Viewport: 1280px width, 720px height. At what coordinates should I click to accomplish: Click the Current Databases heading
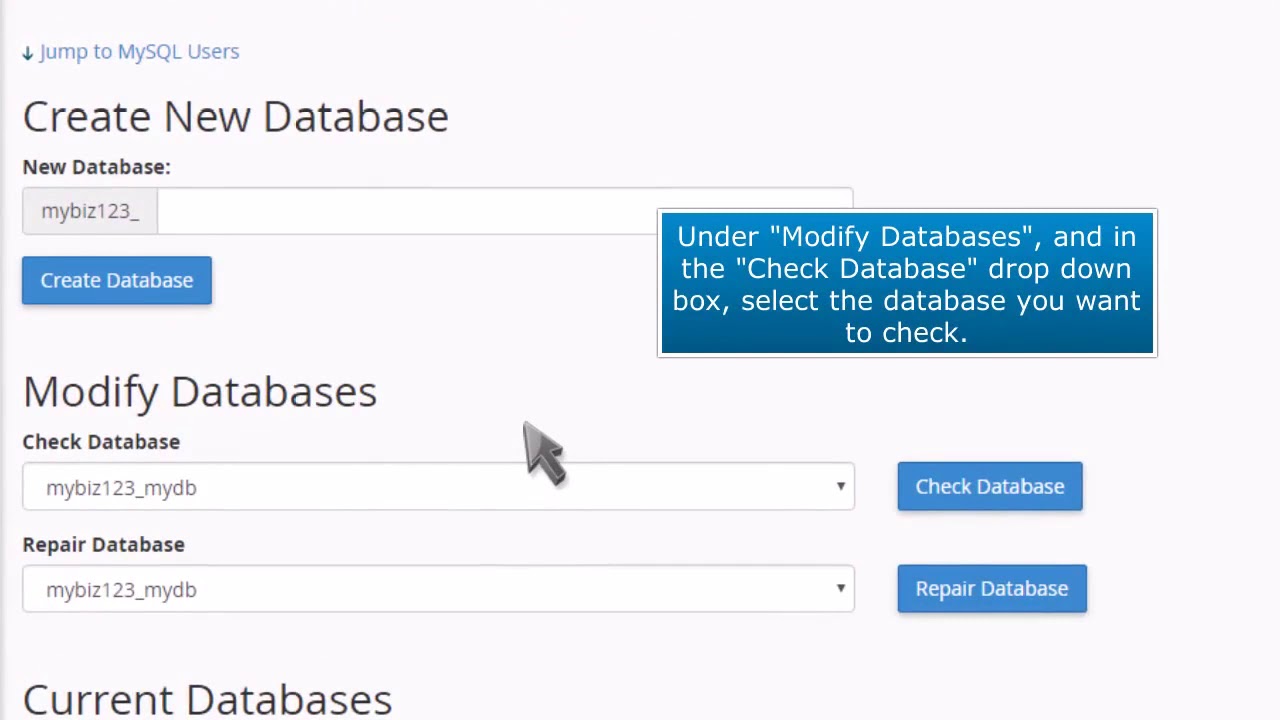207,699
